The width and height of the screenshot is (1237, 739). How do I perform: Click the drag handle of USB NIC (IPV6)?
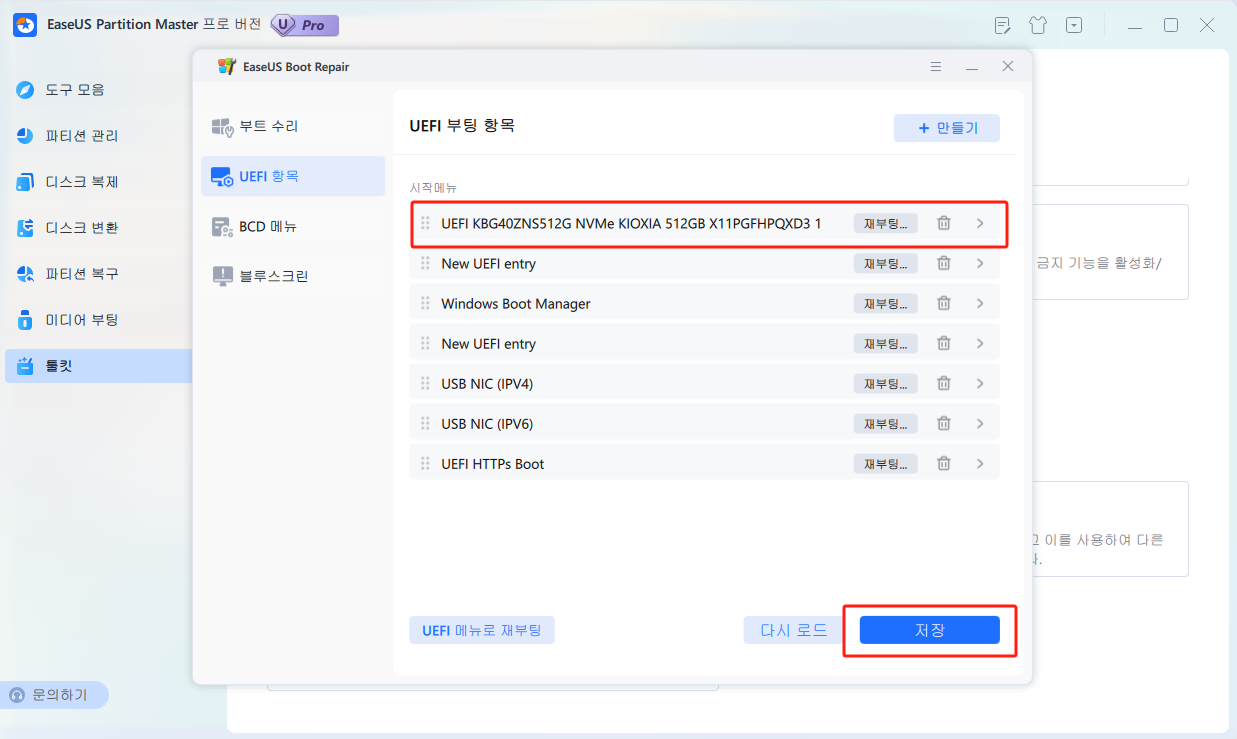click(x=425, y=423)
